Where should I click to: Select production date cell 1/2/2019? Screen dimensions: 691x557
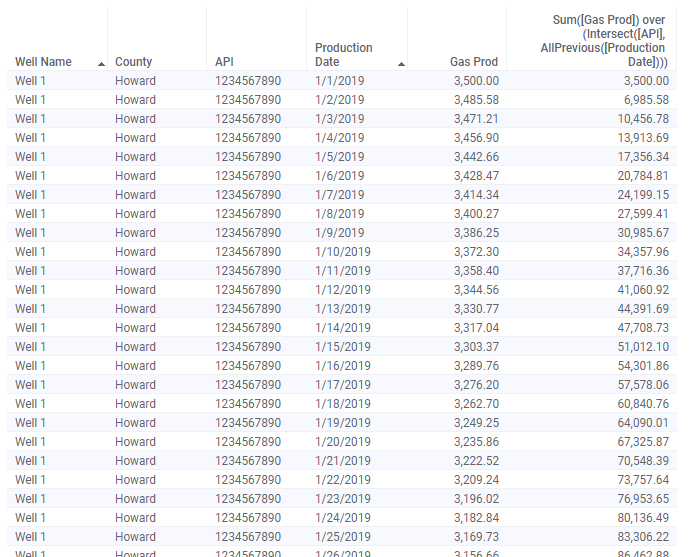click(340, 100)
